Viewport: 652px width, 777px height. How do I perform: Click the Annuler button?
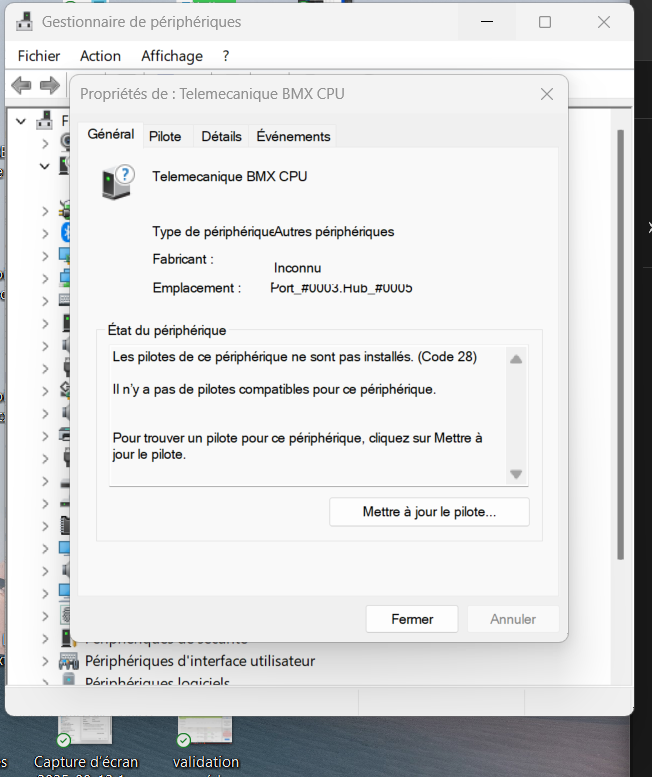coord(513,619)
